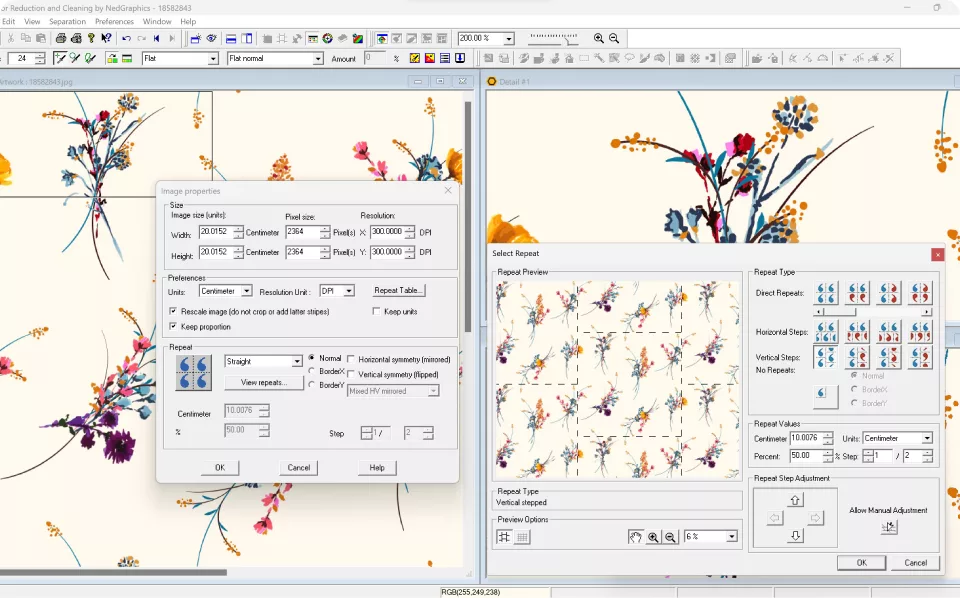Toggle repeat grid lines in Preview Options
This screenshot has height=598, width=960.
(x=504, y=537)
